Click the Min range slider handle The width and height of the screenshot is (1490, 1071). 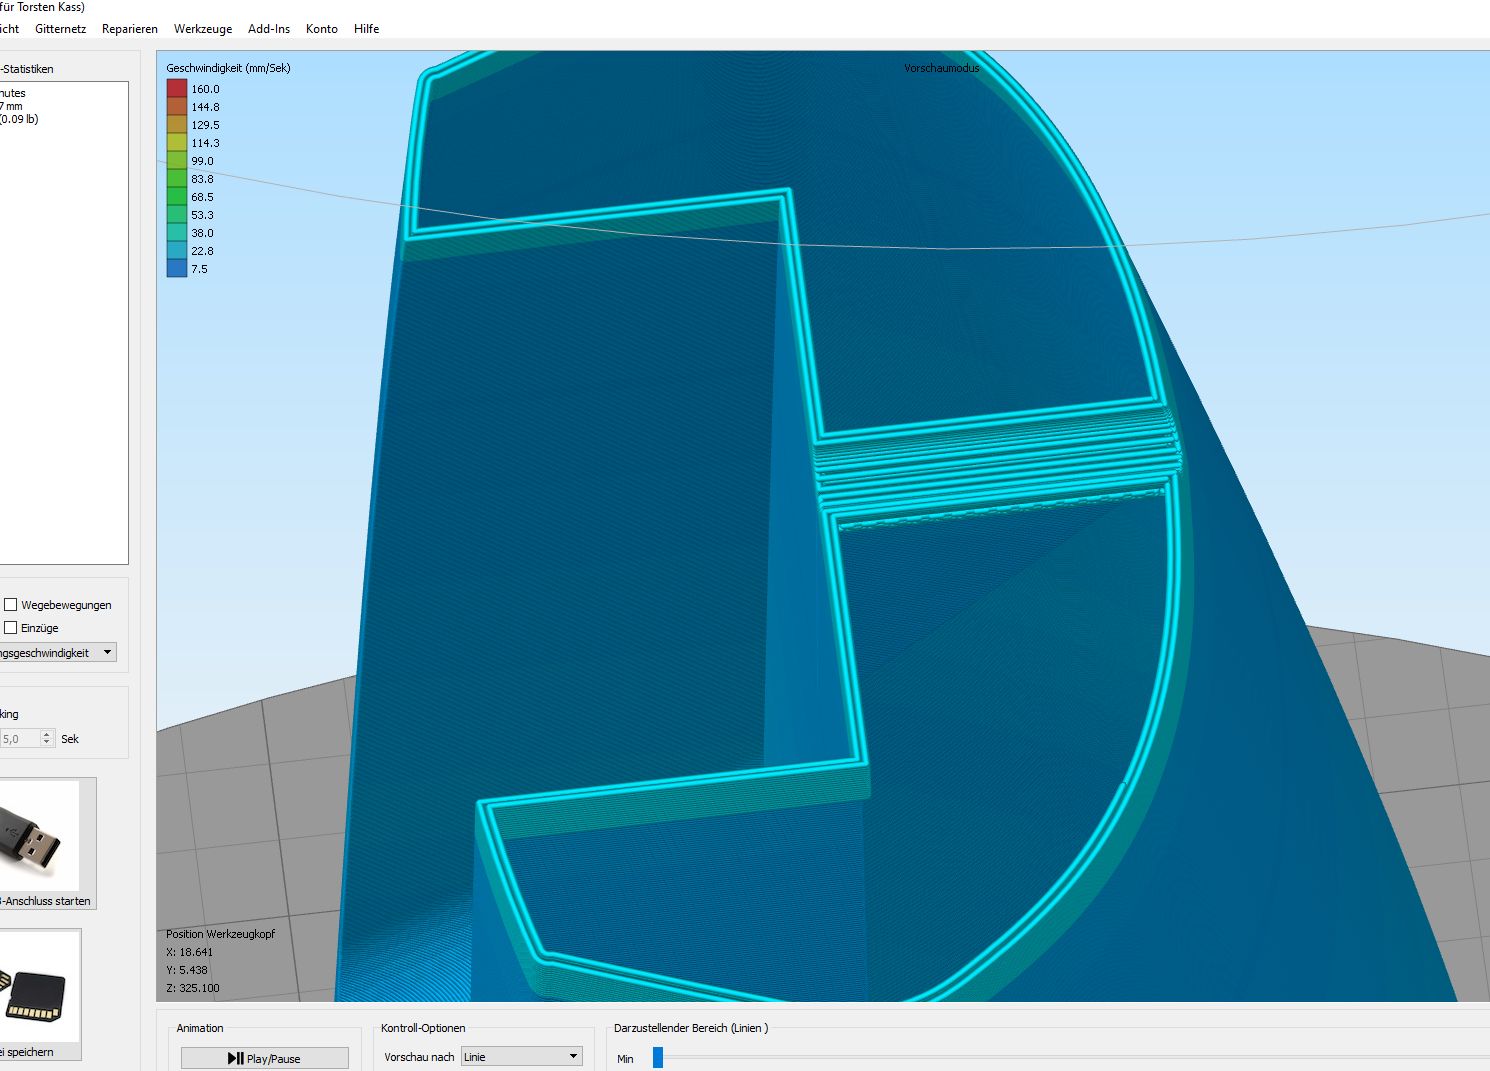[658, 1058]
